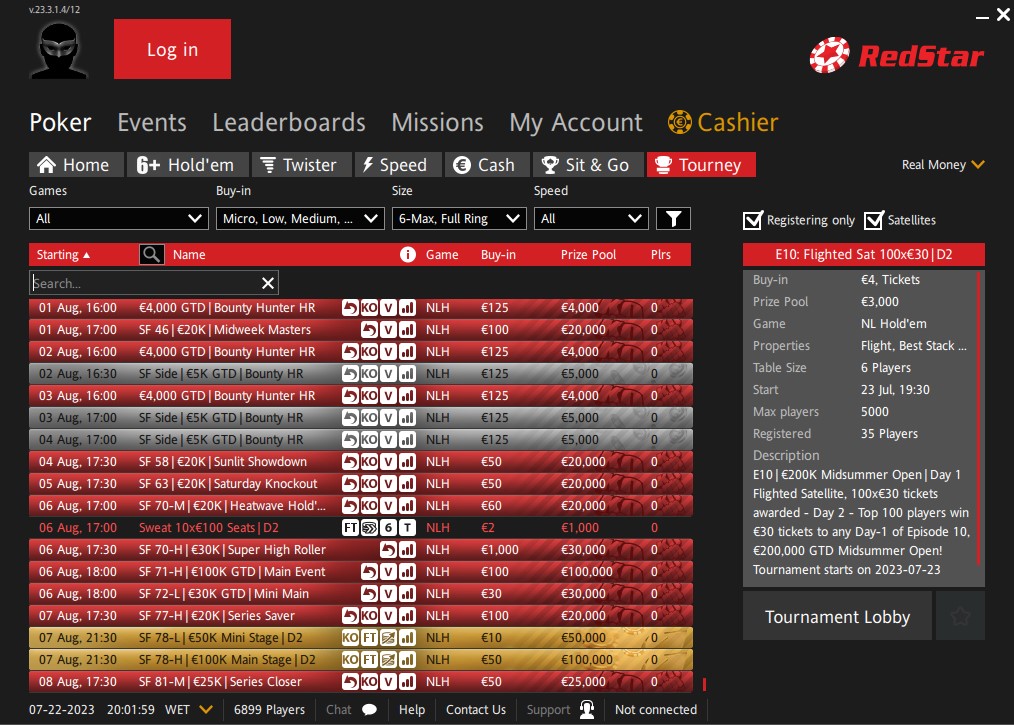Click the magnifier search icon beside Name
1014x725 pixels.
point(151,254)
